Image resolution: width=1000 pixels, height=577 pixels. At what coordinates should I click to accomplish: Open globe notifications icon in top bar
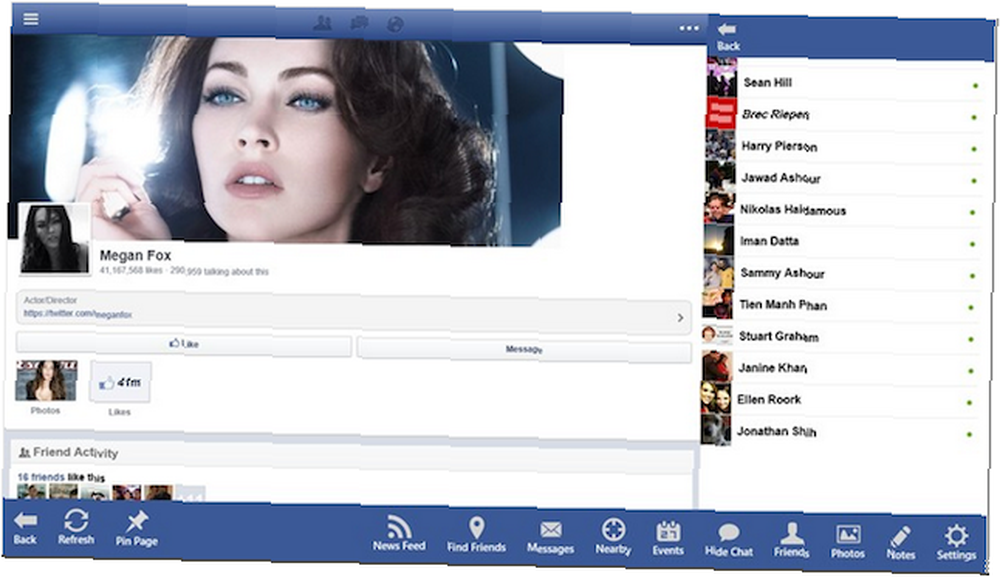point(395,24)
